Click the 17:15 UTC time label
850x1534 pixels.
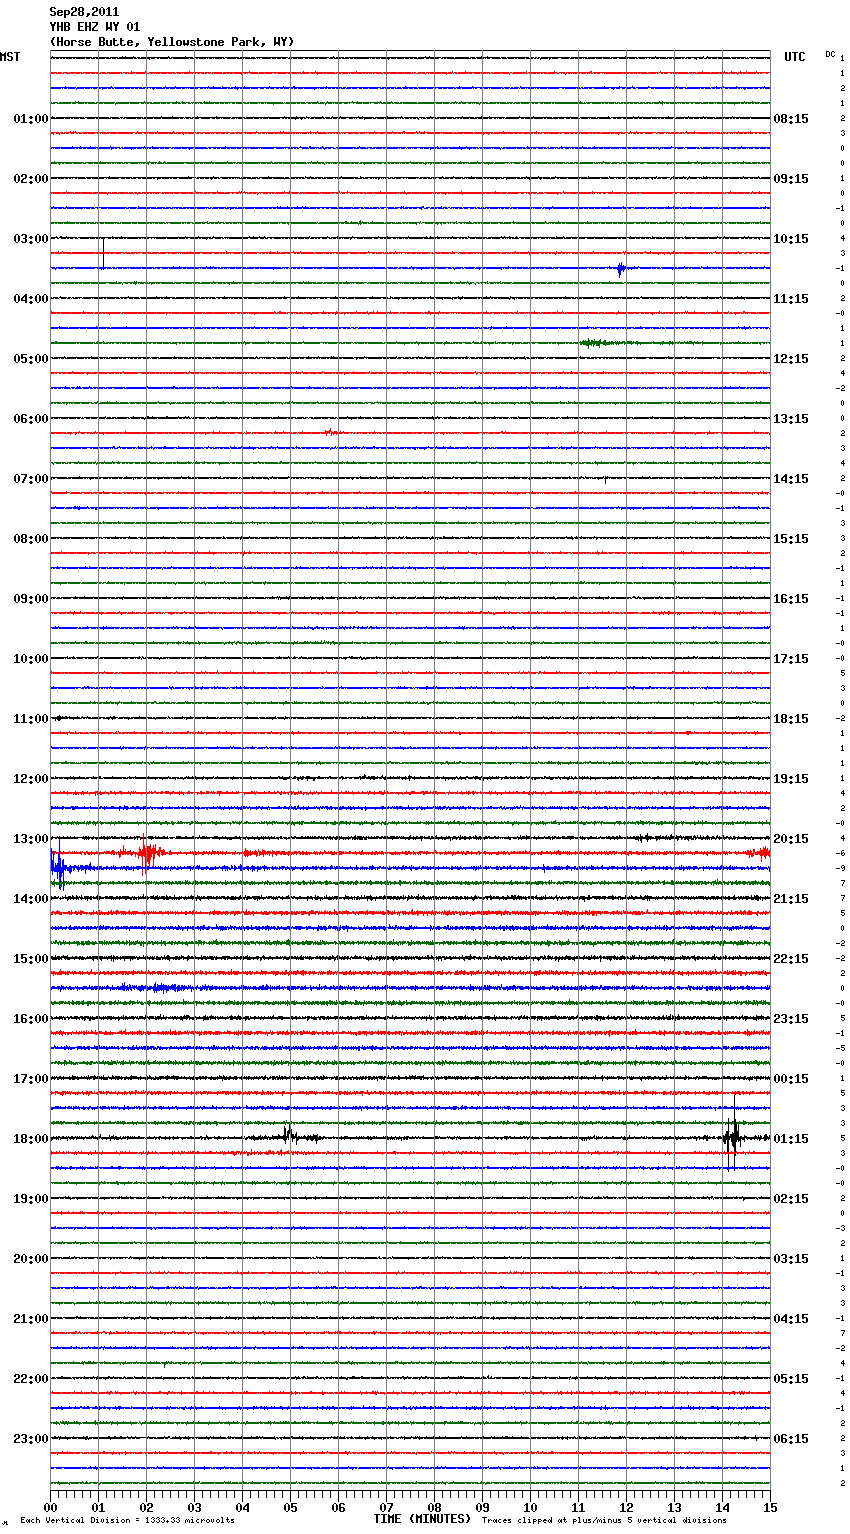click(791, 659)
